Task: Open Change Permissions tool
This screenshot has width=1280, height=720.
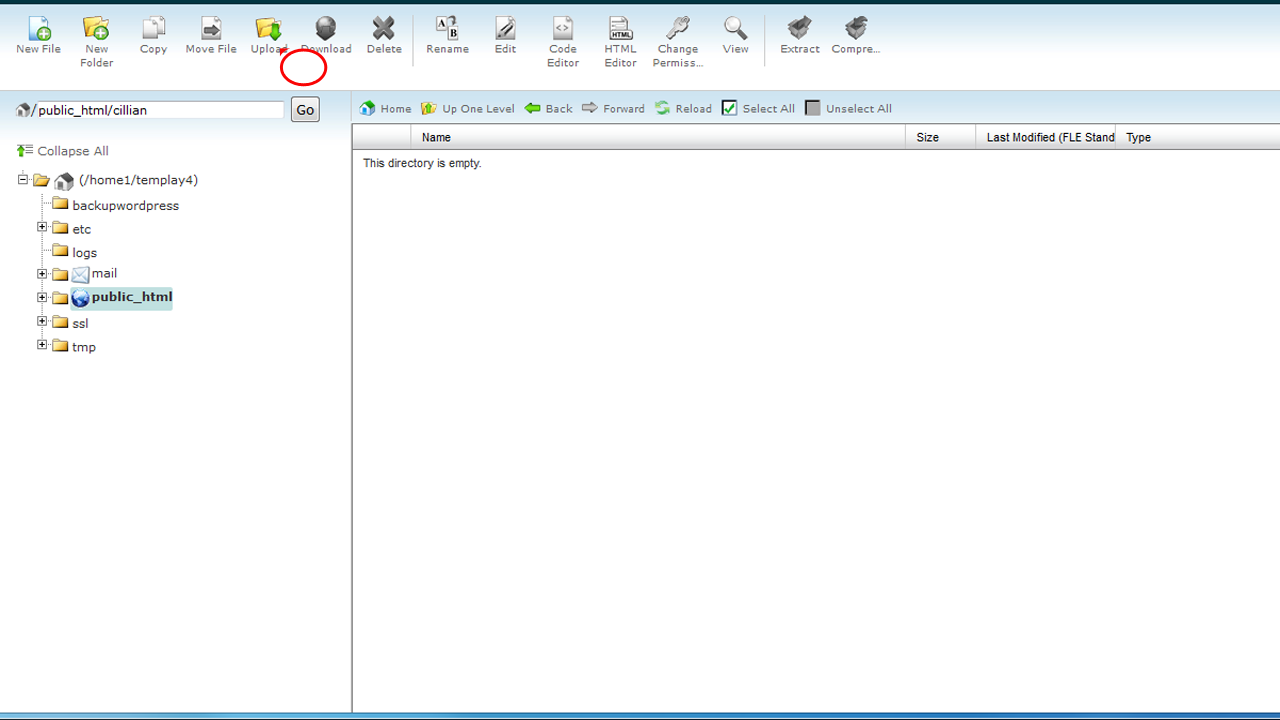Action: pos(678,28)
